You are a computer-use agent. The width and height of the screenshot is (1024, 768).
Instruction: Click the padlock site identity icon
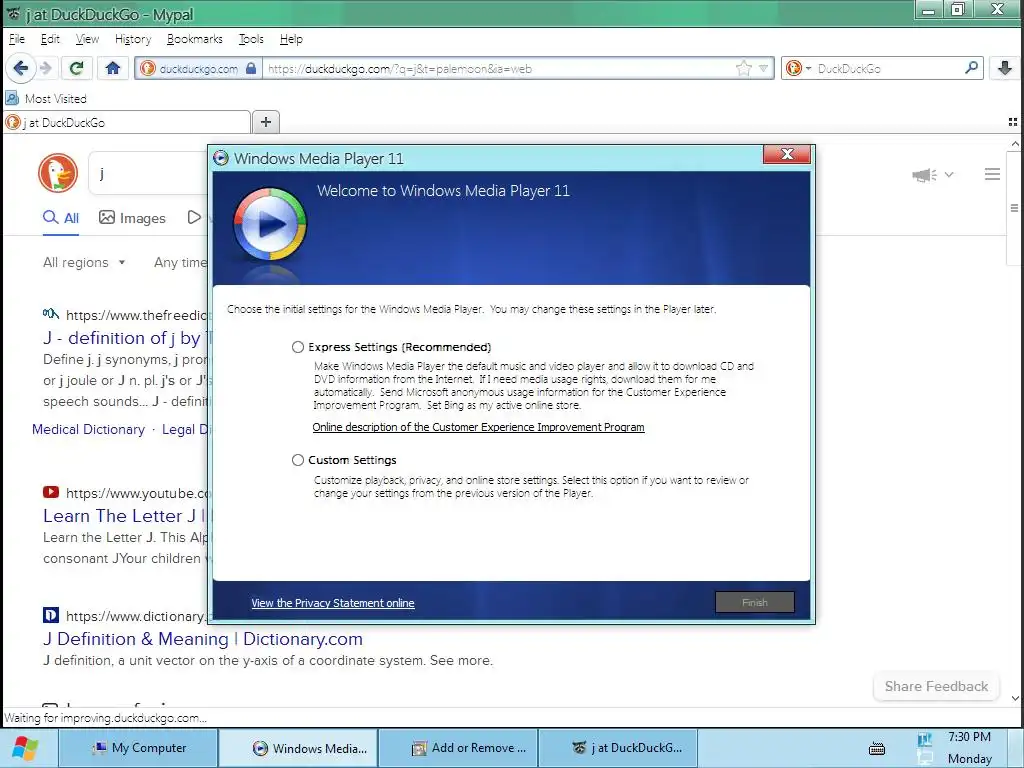coord(251,68)
